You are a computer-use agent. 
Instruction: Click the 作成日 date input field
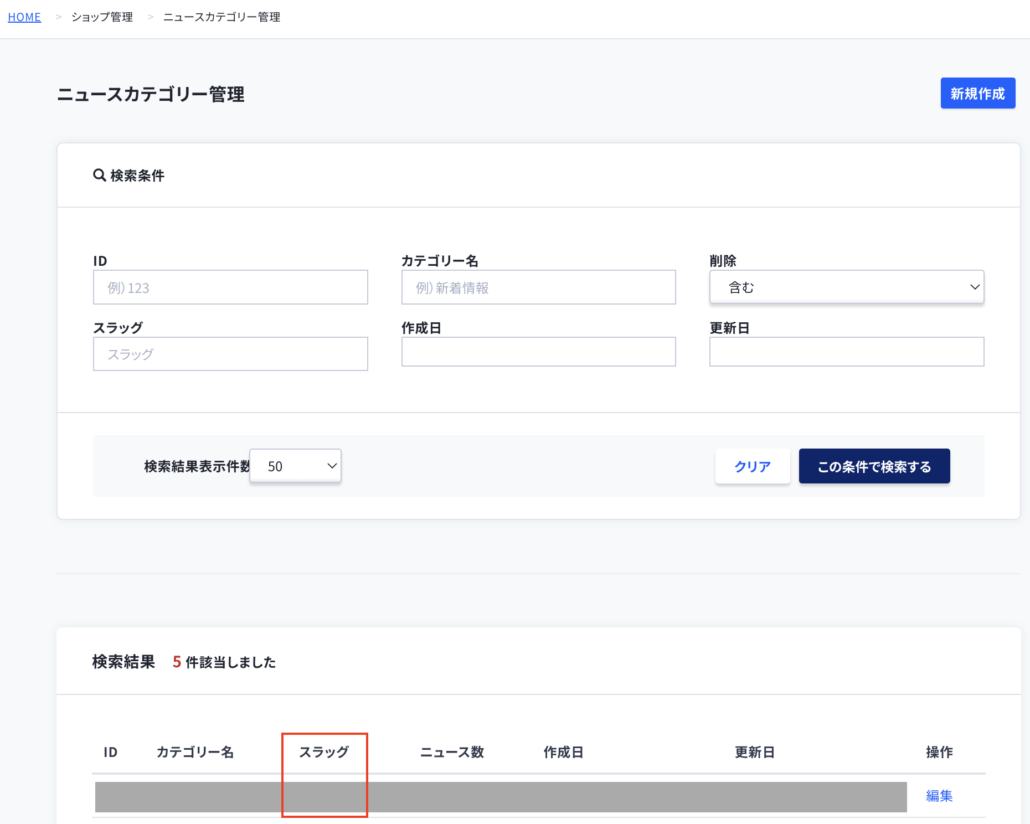pos(539,352)
